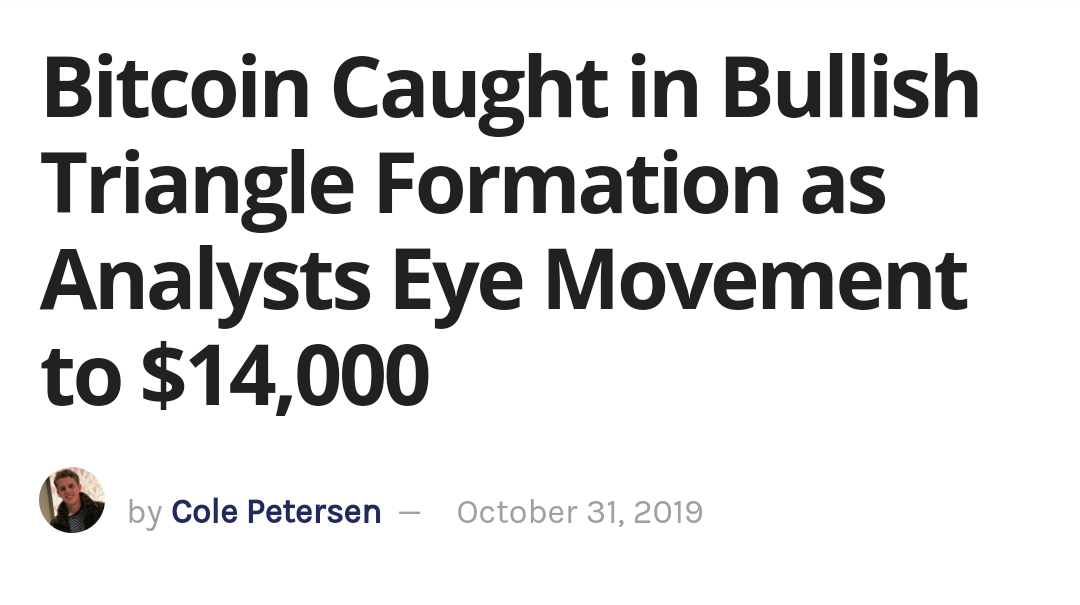Click the "by" label before the author name
Screen dimensions: 1080x605
144,513
